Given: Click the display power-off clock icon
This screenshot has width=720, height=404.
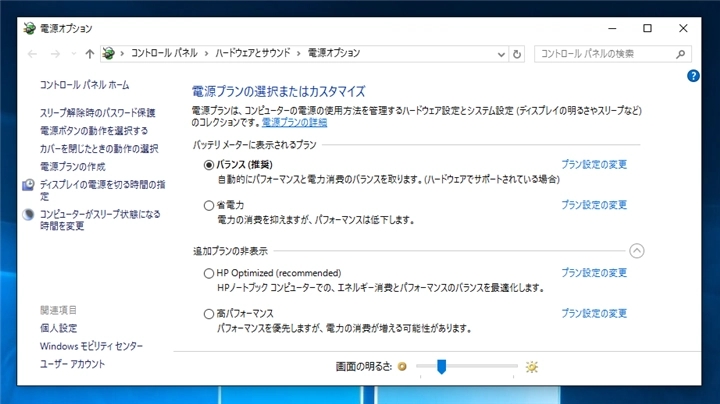Looking at the screenshot, I should [28, 185].
